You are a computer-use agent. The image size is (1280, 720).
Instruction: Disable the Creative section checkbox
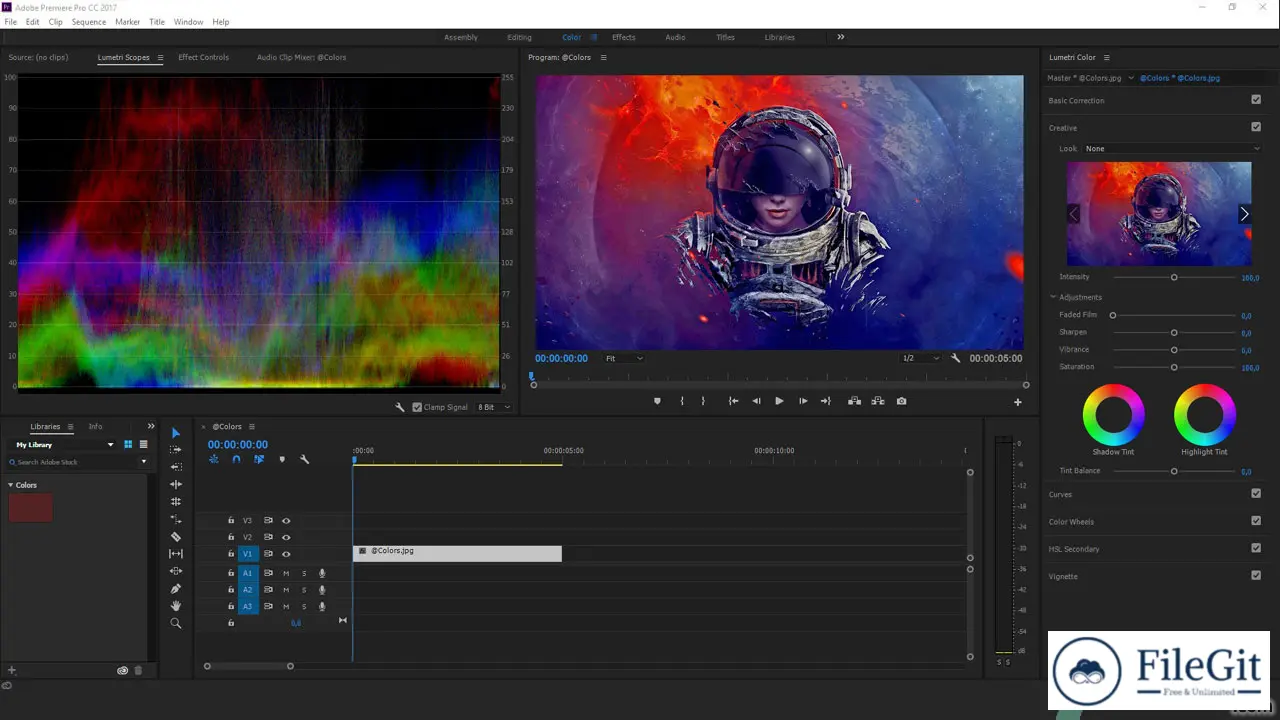click(1256, 127)
